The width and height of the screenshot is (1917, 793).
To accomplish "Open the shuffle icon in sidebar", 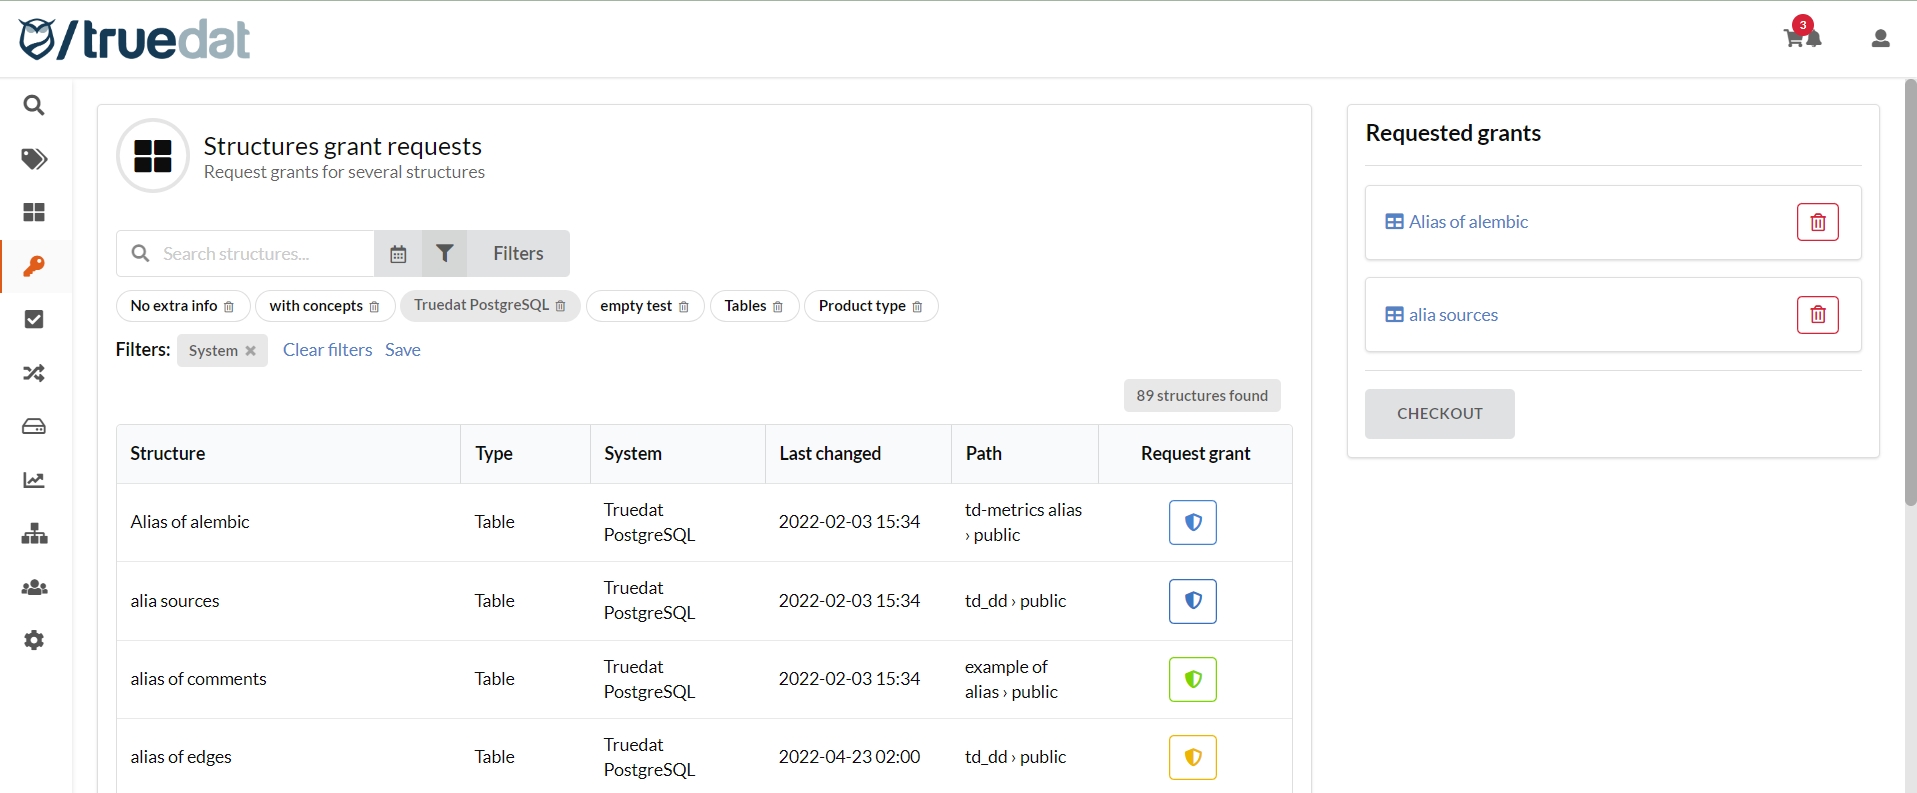I will pyautogui.click(x=34, y=373).
